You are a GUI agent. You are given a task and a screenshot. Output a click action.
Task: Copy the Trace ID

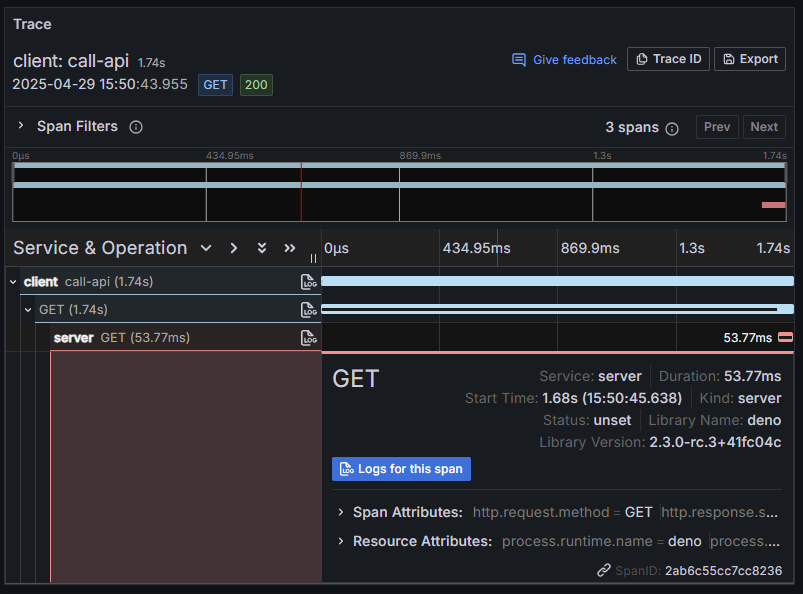668,58
